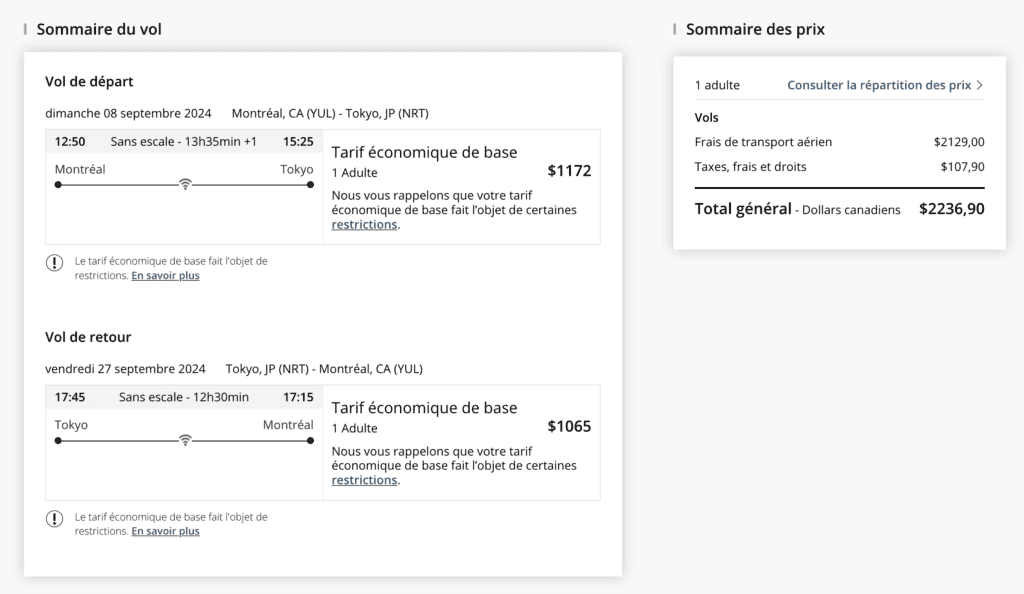Click the Sommaire des prix heading
The height and width of the screenshot is (594, 1024).
tap(755, 29)
